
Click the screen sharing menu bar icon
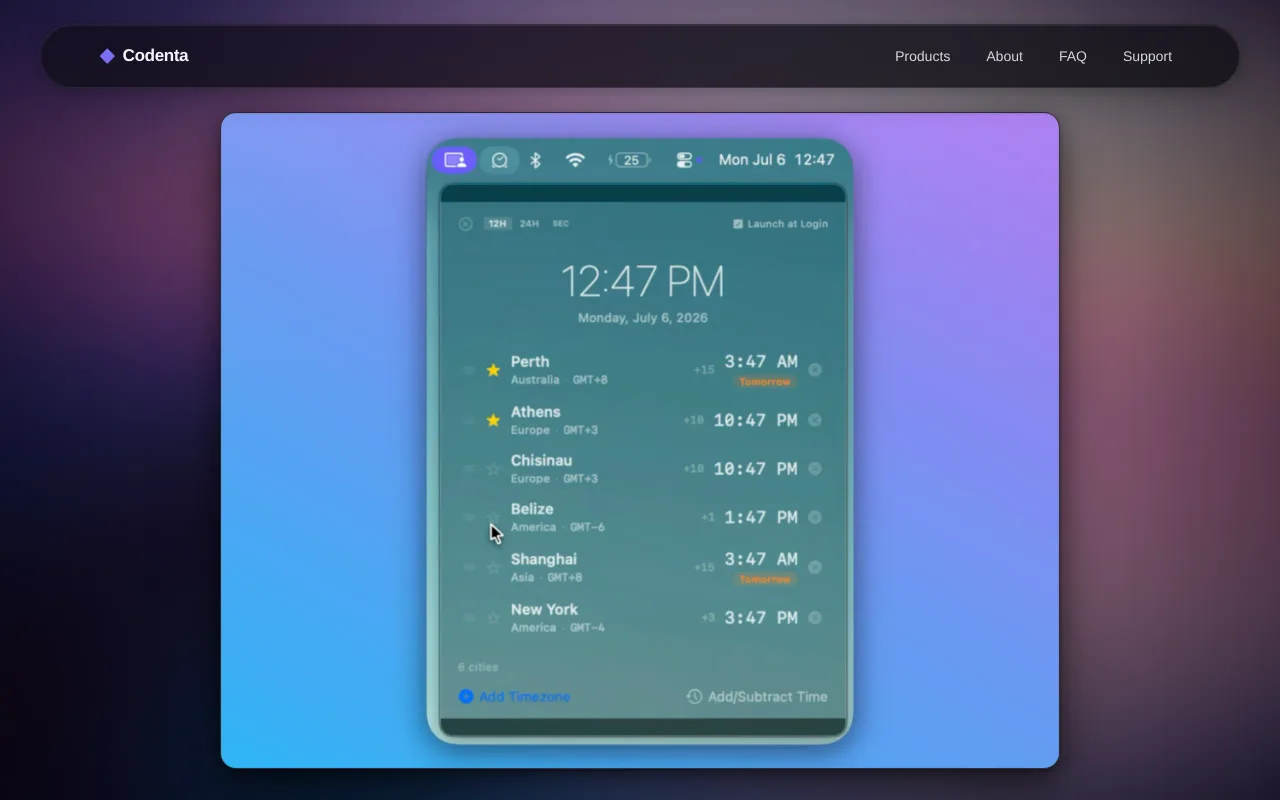pyautogui.click(x=455, y=160)
